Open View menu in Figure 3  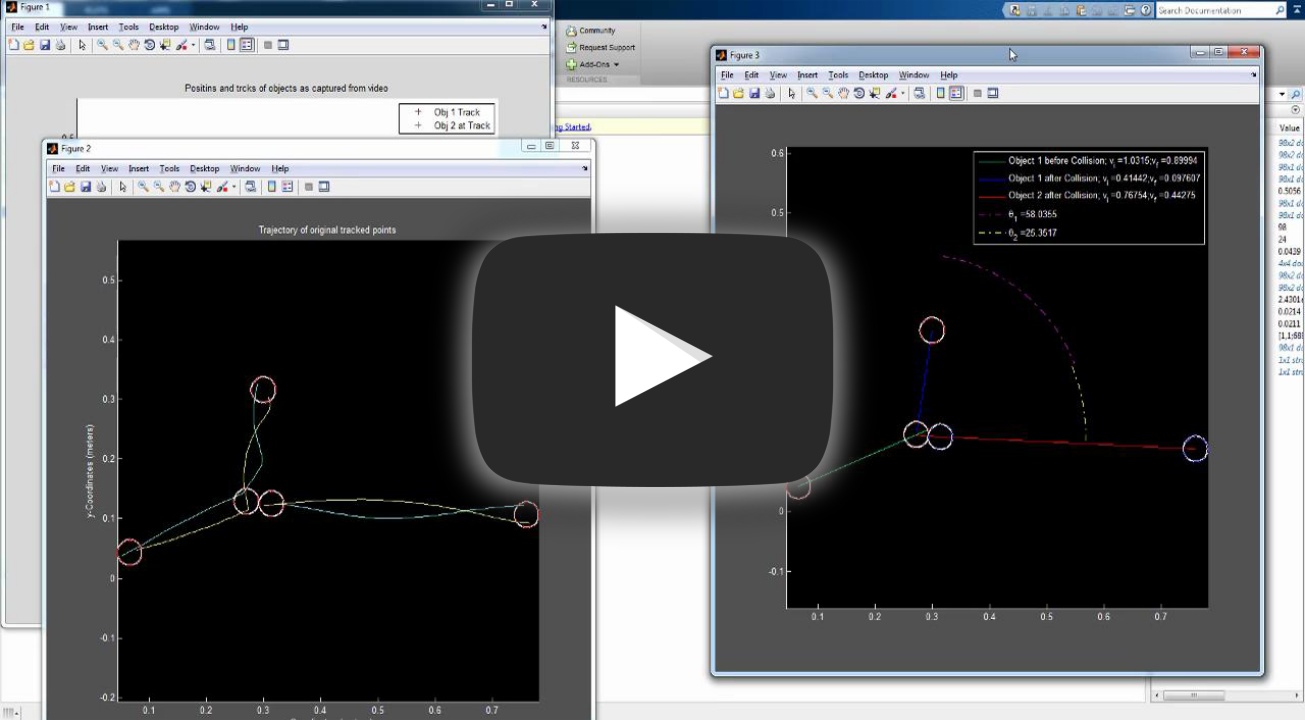pos(778,75)
